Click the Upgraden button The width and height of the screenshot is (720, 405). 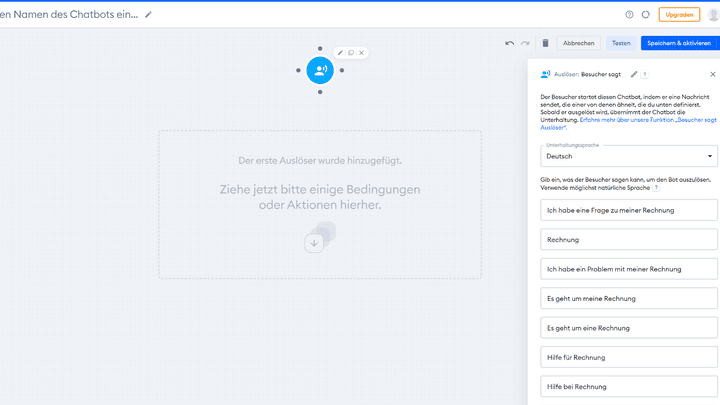tap(679, 15)
